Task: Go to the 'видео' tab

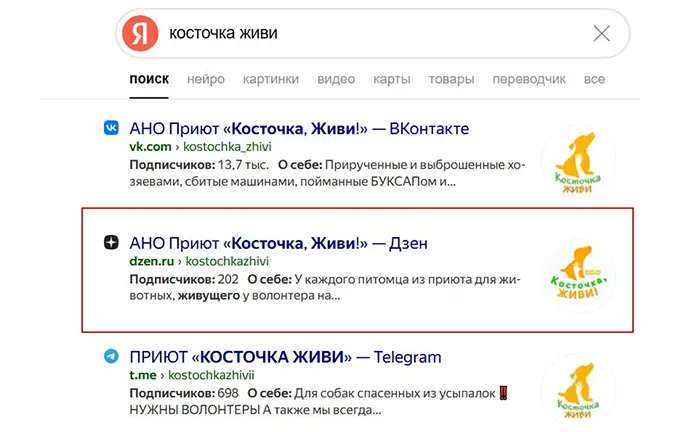Action: (336, 79)
